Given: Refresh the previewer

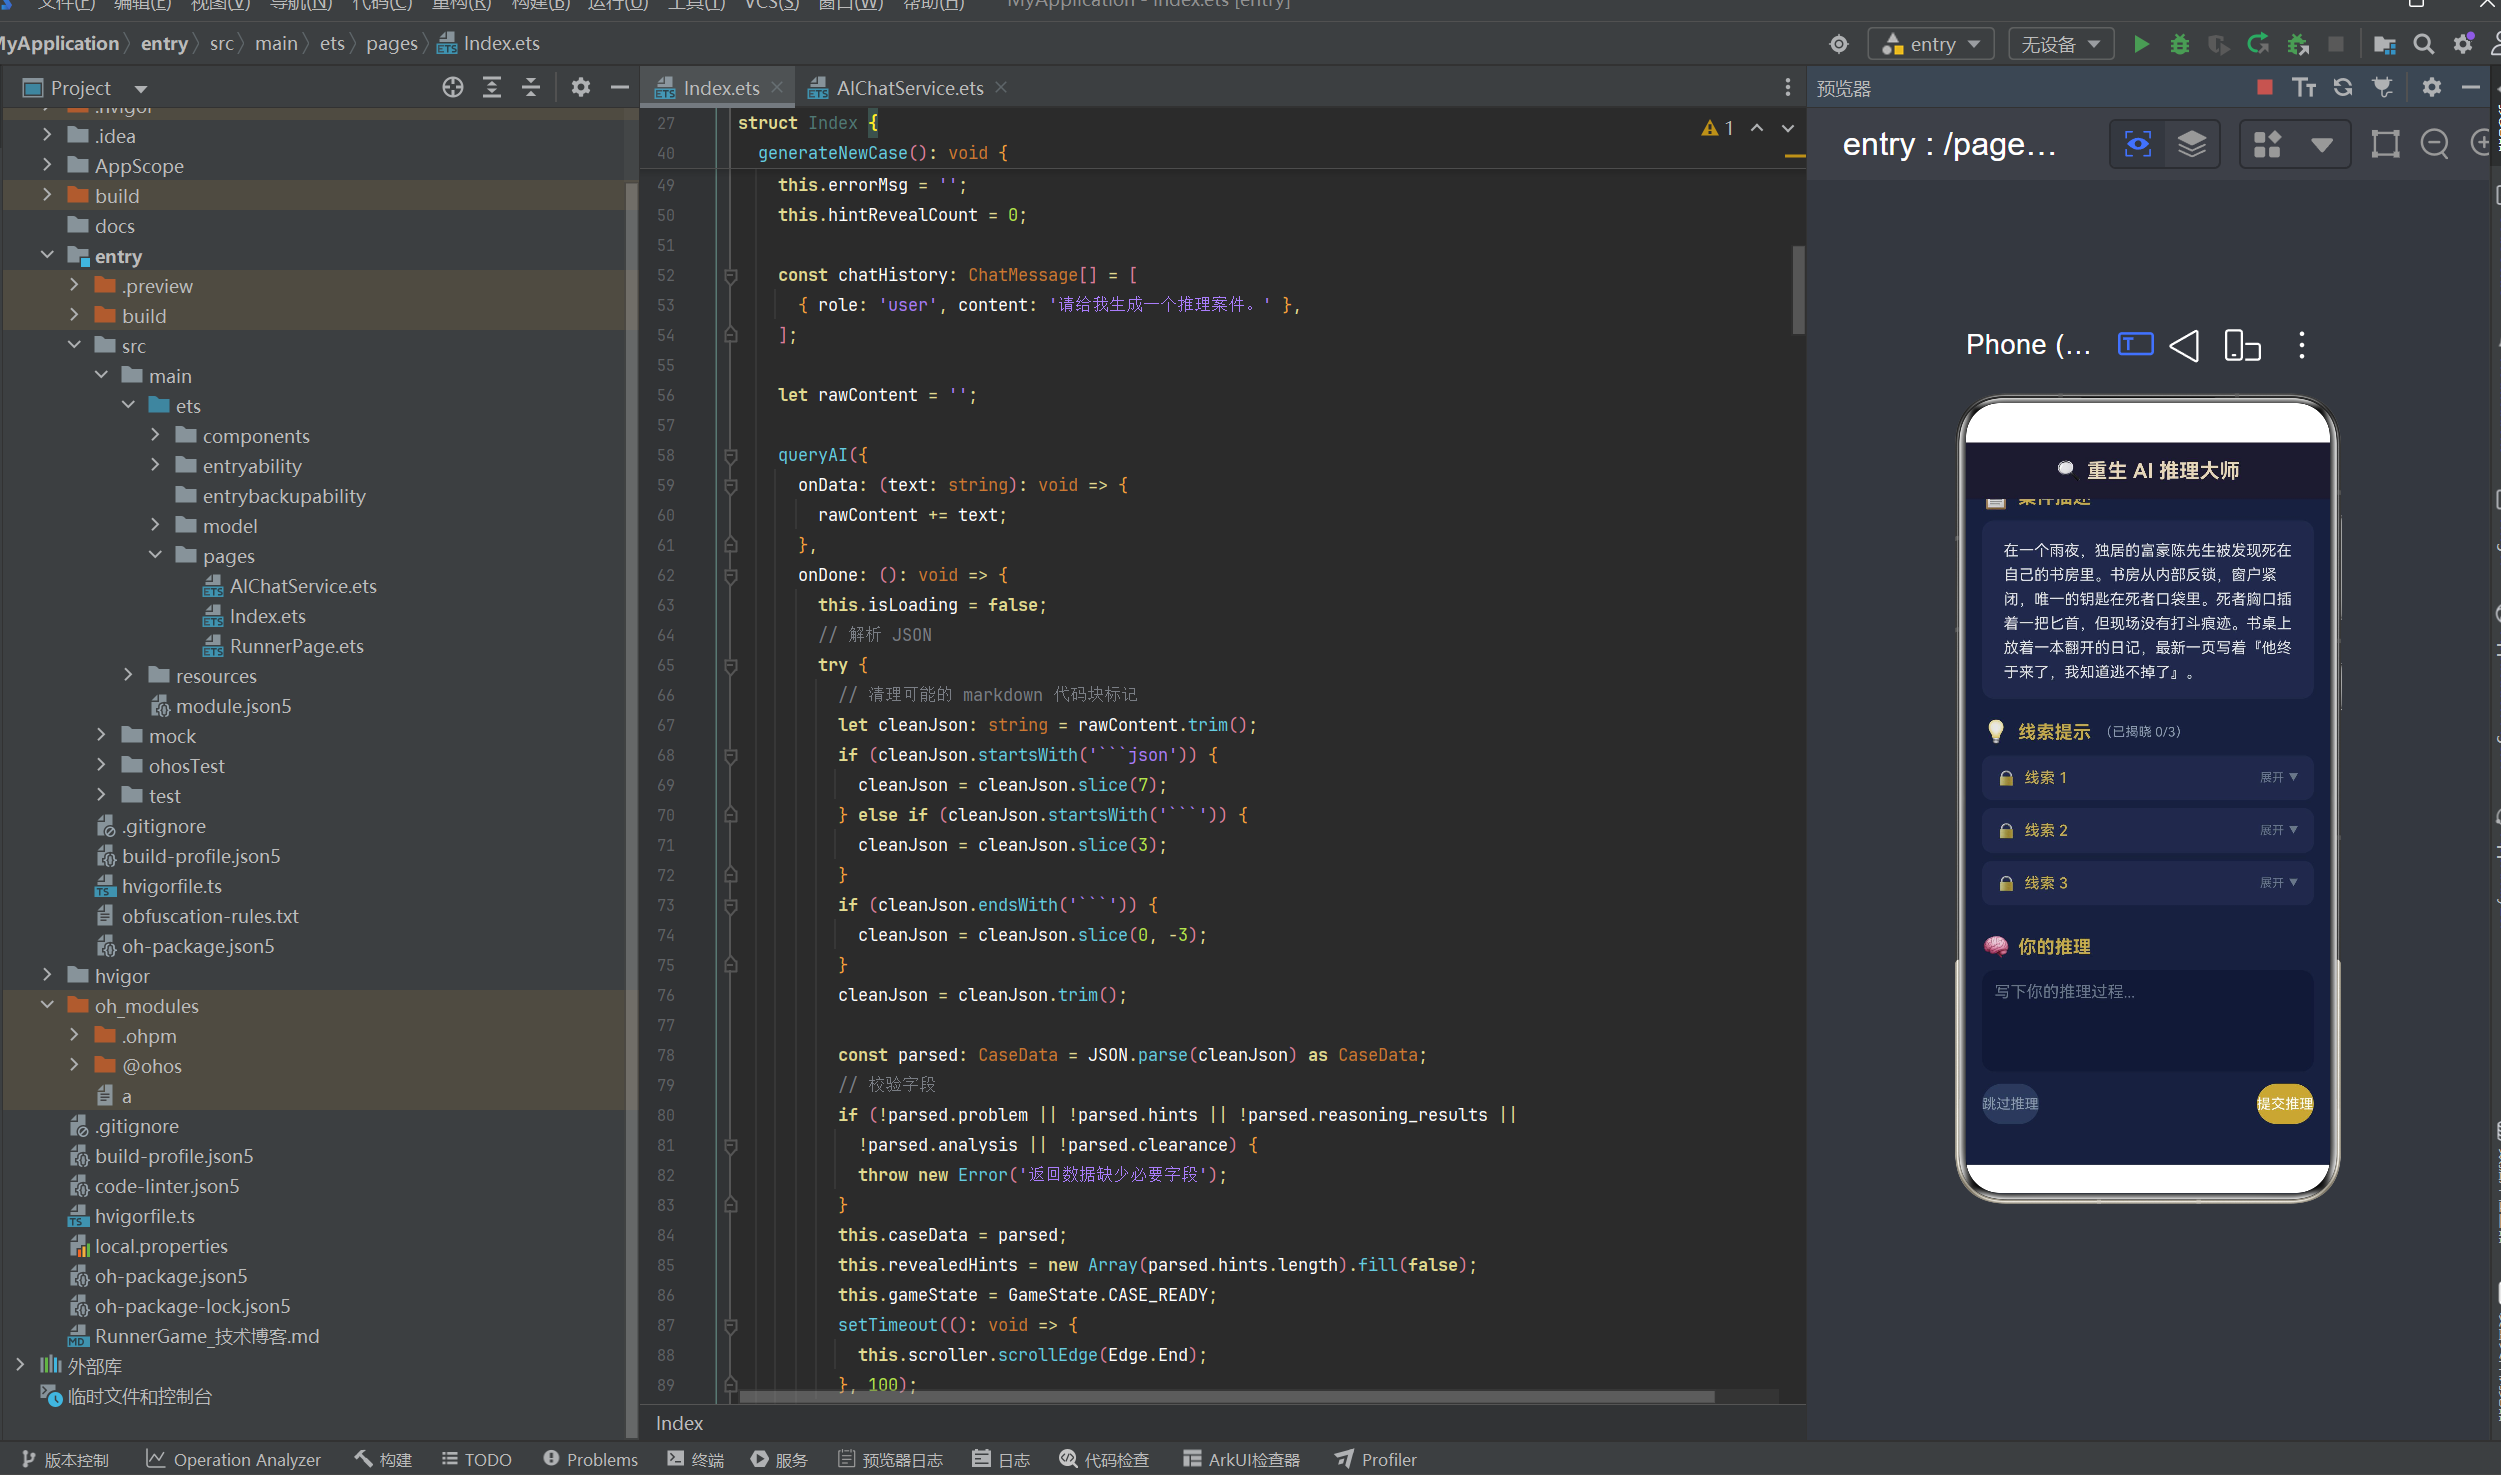Looking at the screenshot, I should coord(2343,88).
